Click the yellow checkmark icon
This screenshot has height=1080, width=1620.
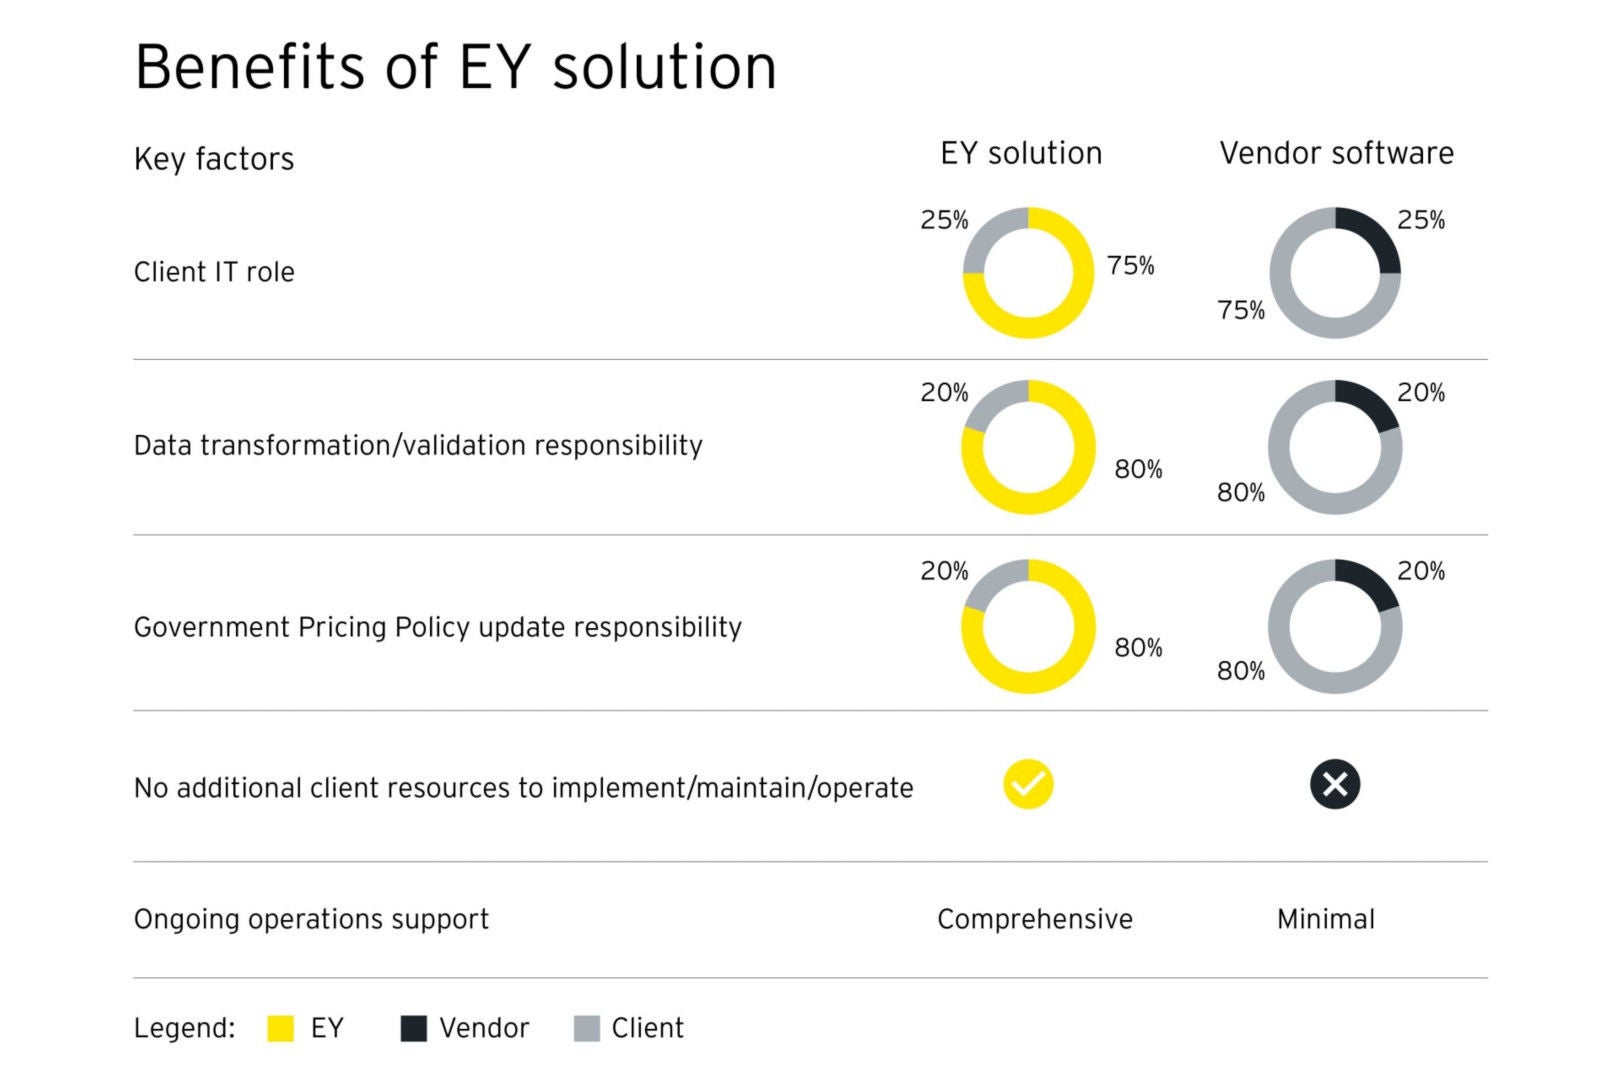(x=1028, y=784)
